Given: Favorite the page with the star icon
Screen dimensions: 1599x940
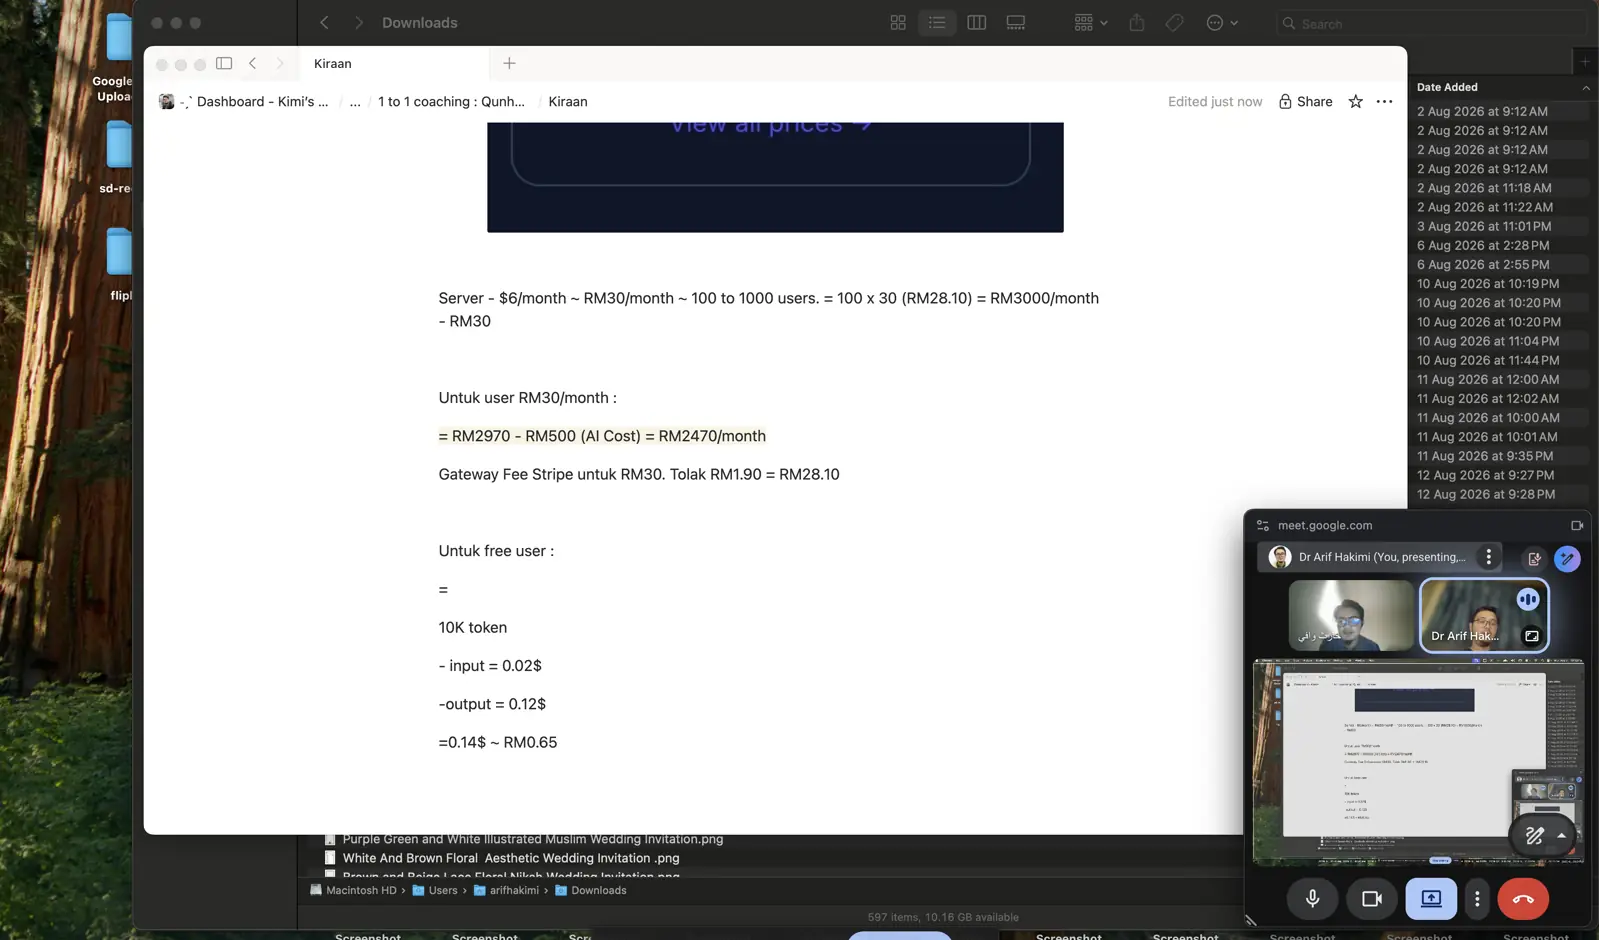Looking at the screenshot, I should [x=1355, y=101].
